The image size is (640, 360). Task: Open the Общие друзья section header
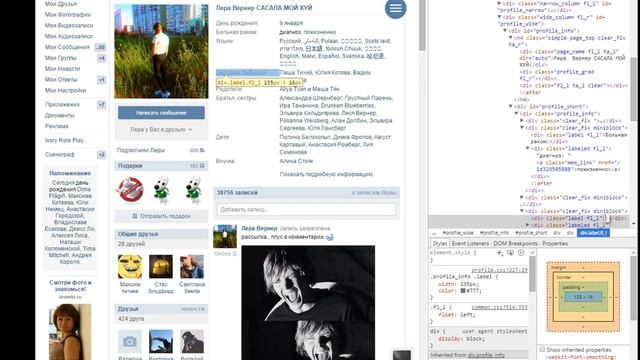coord(161,234)
